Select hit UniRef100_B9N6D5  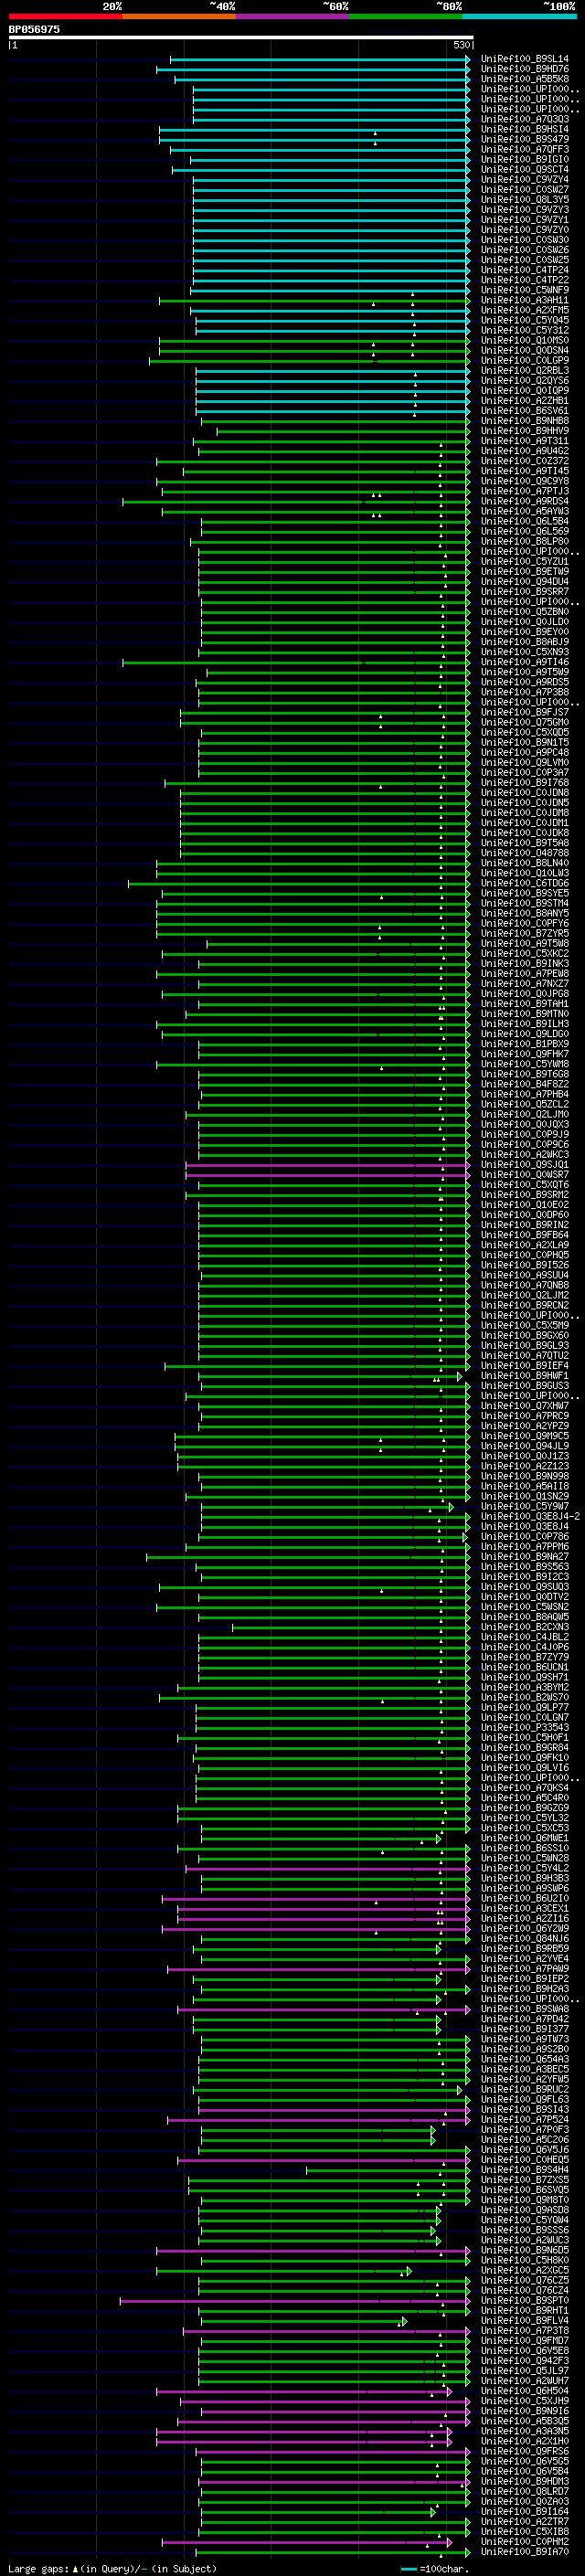(525, 2250)
